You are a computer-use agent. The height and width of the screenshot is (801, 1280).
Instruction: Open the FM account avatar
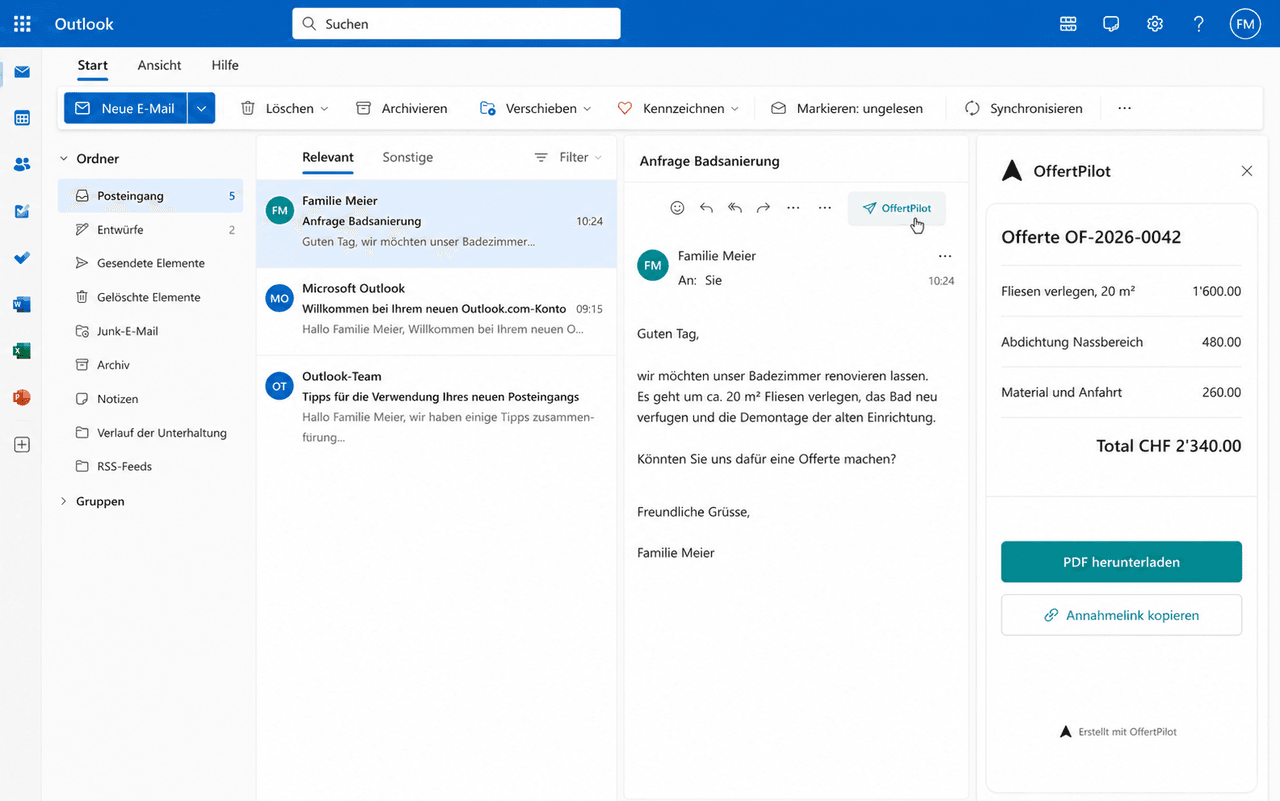click(x=1245, y=24)
